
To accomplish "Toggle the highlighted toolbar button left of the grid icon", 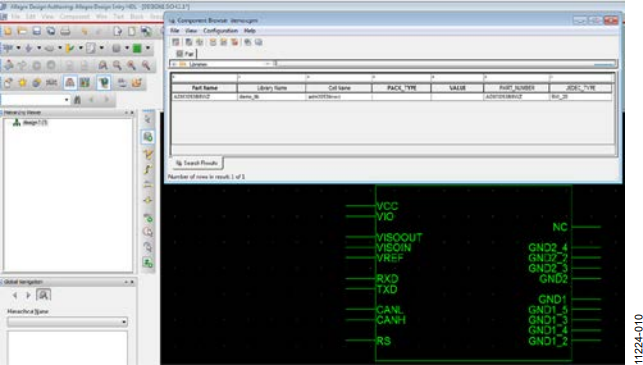I will (70, 83).
